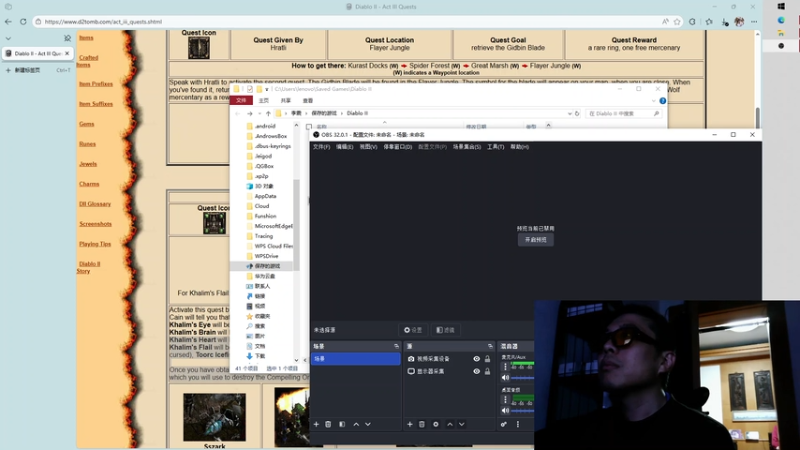Image resolution: width=800 pixels, height=450 pixels.
Task: Lock the display capture source
Action: click(x=487, y=371)
